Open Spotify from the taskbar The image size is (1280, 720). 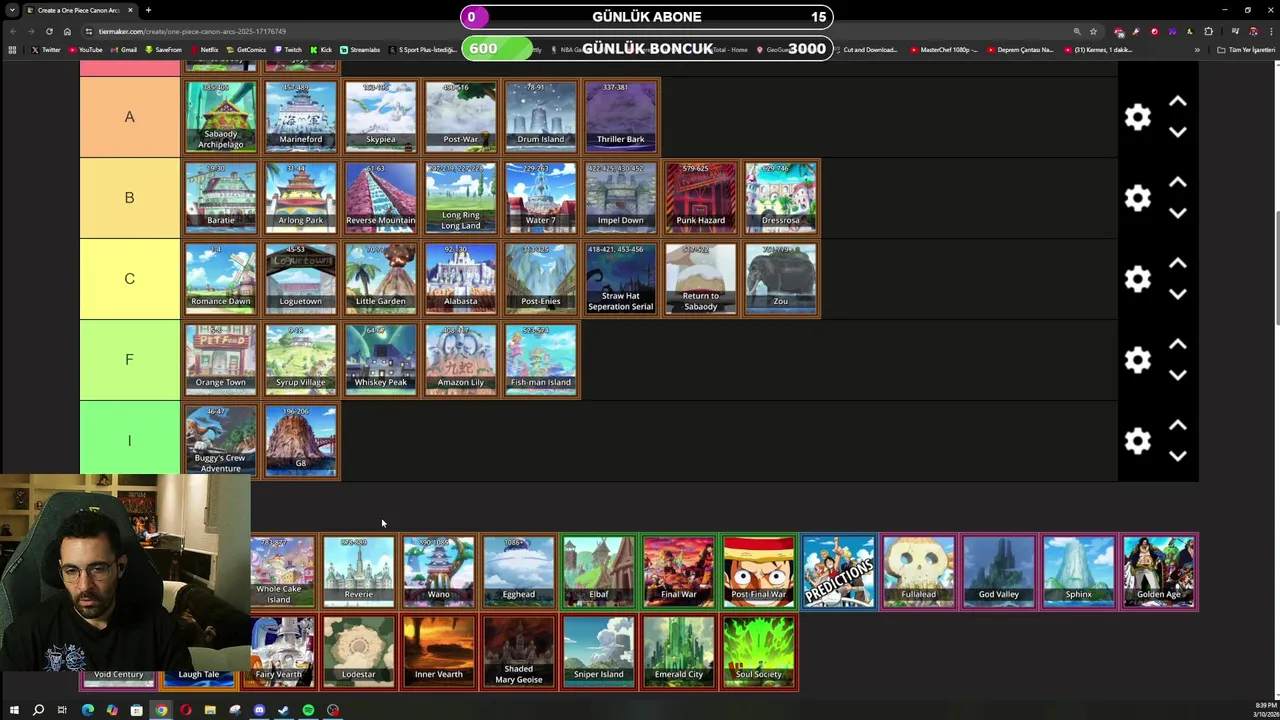[x=308, y=710]
